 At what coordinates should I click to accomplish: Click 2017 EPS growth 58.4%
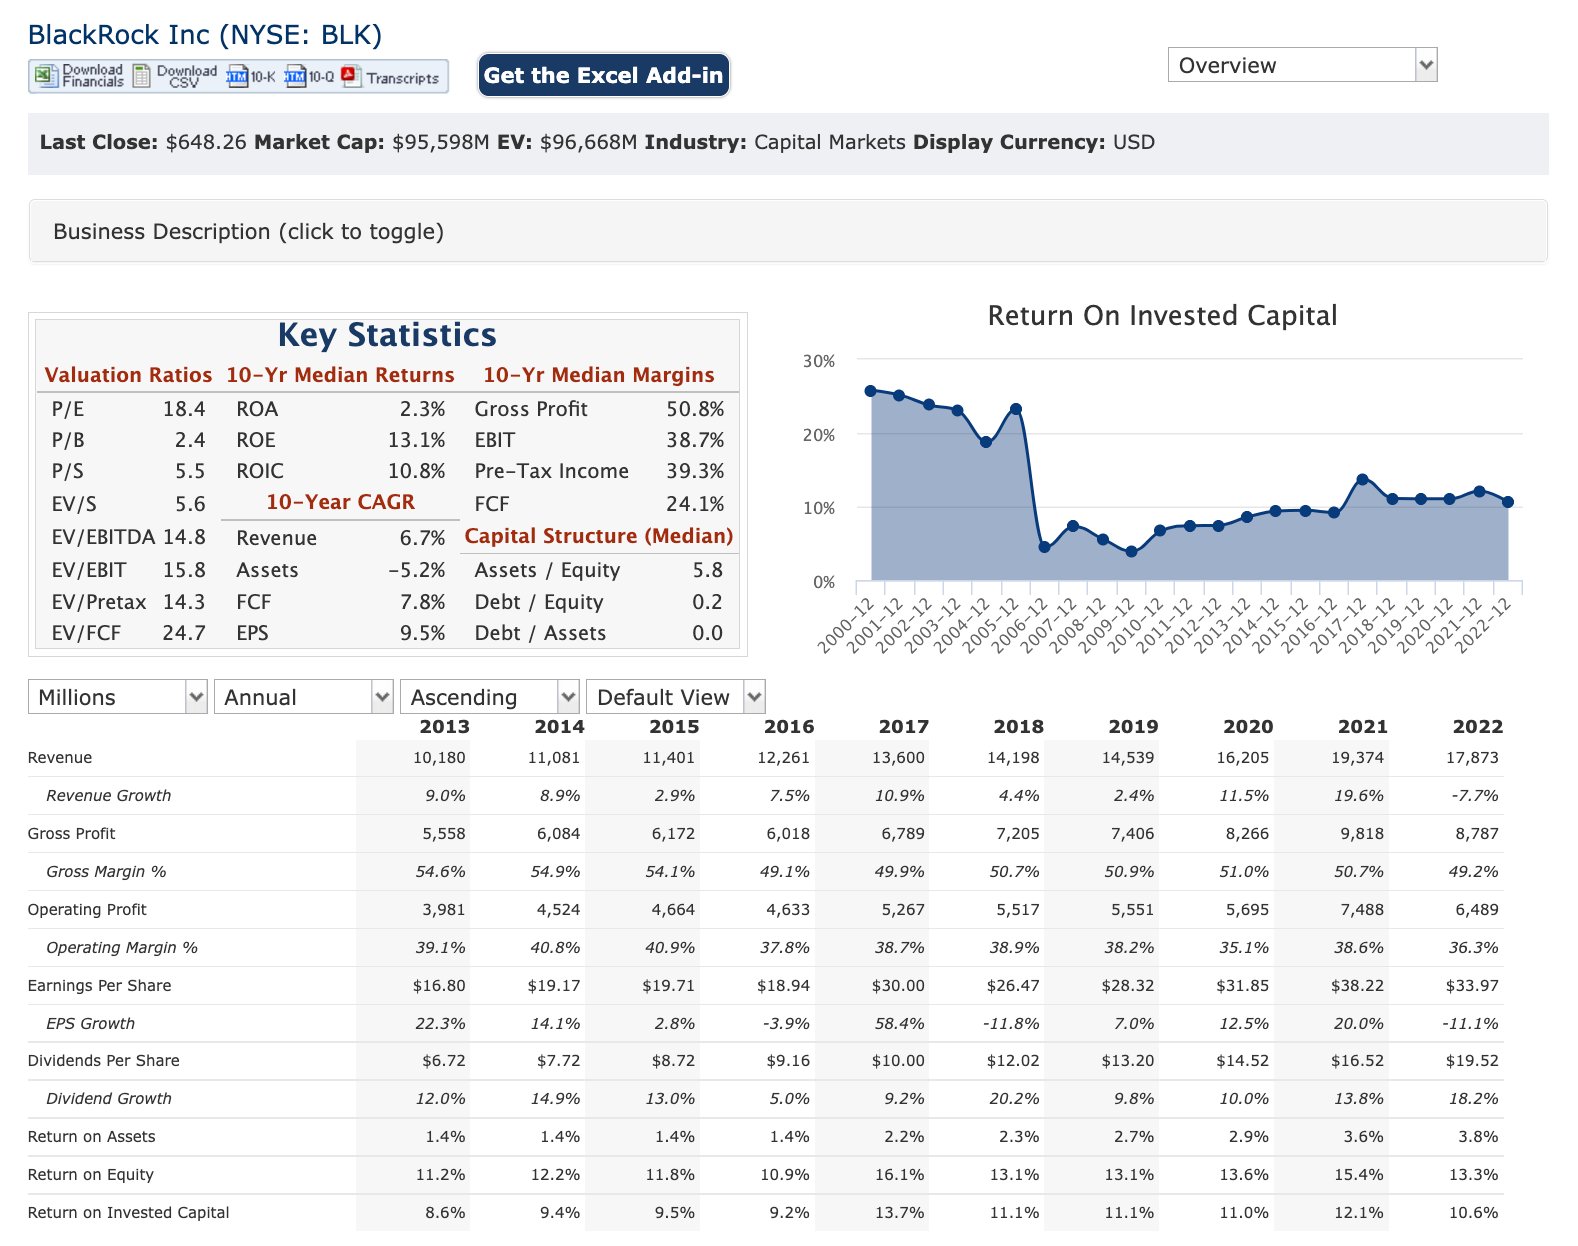[x=900, y=1024]
